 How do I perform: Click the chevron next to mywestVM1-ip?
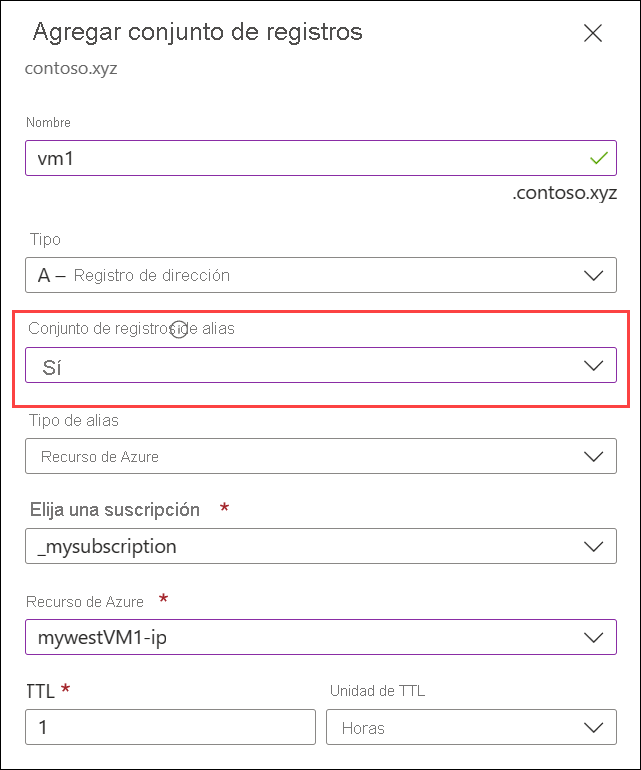coord(593,637)
